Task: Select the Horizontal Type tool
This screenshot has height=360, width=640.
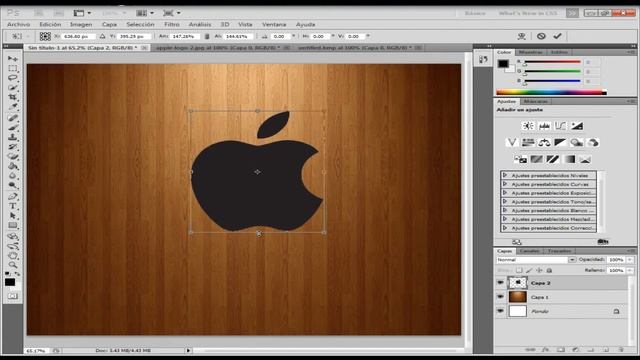Action: click(13, 206)
